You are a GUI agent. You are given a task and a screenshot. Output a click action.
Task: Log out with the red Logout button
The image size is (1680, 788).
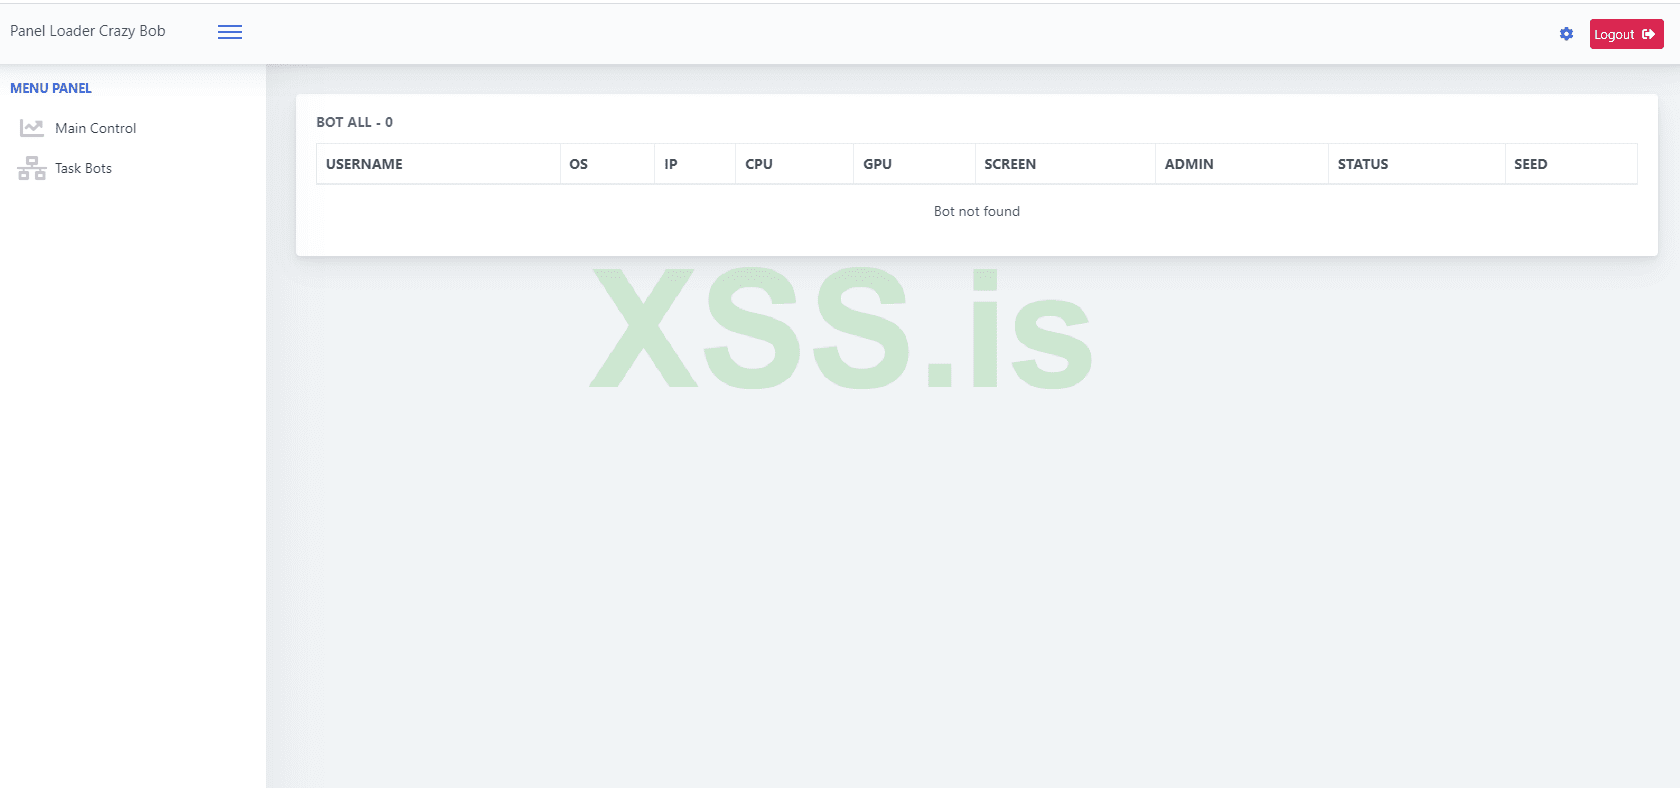(1626, 34)
